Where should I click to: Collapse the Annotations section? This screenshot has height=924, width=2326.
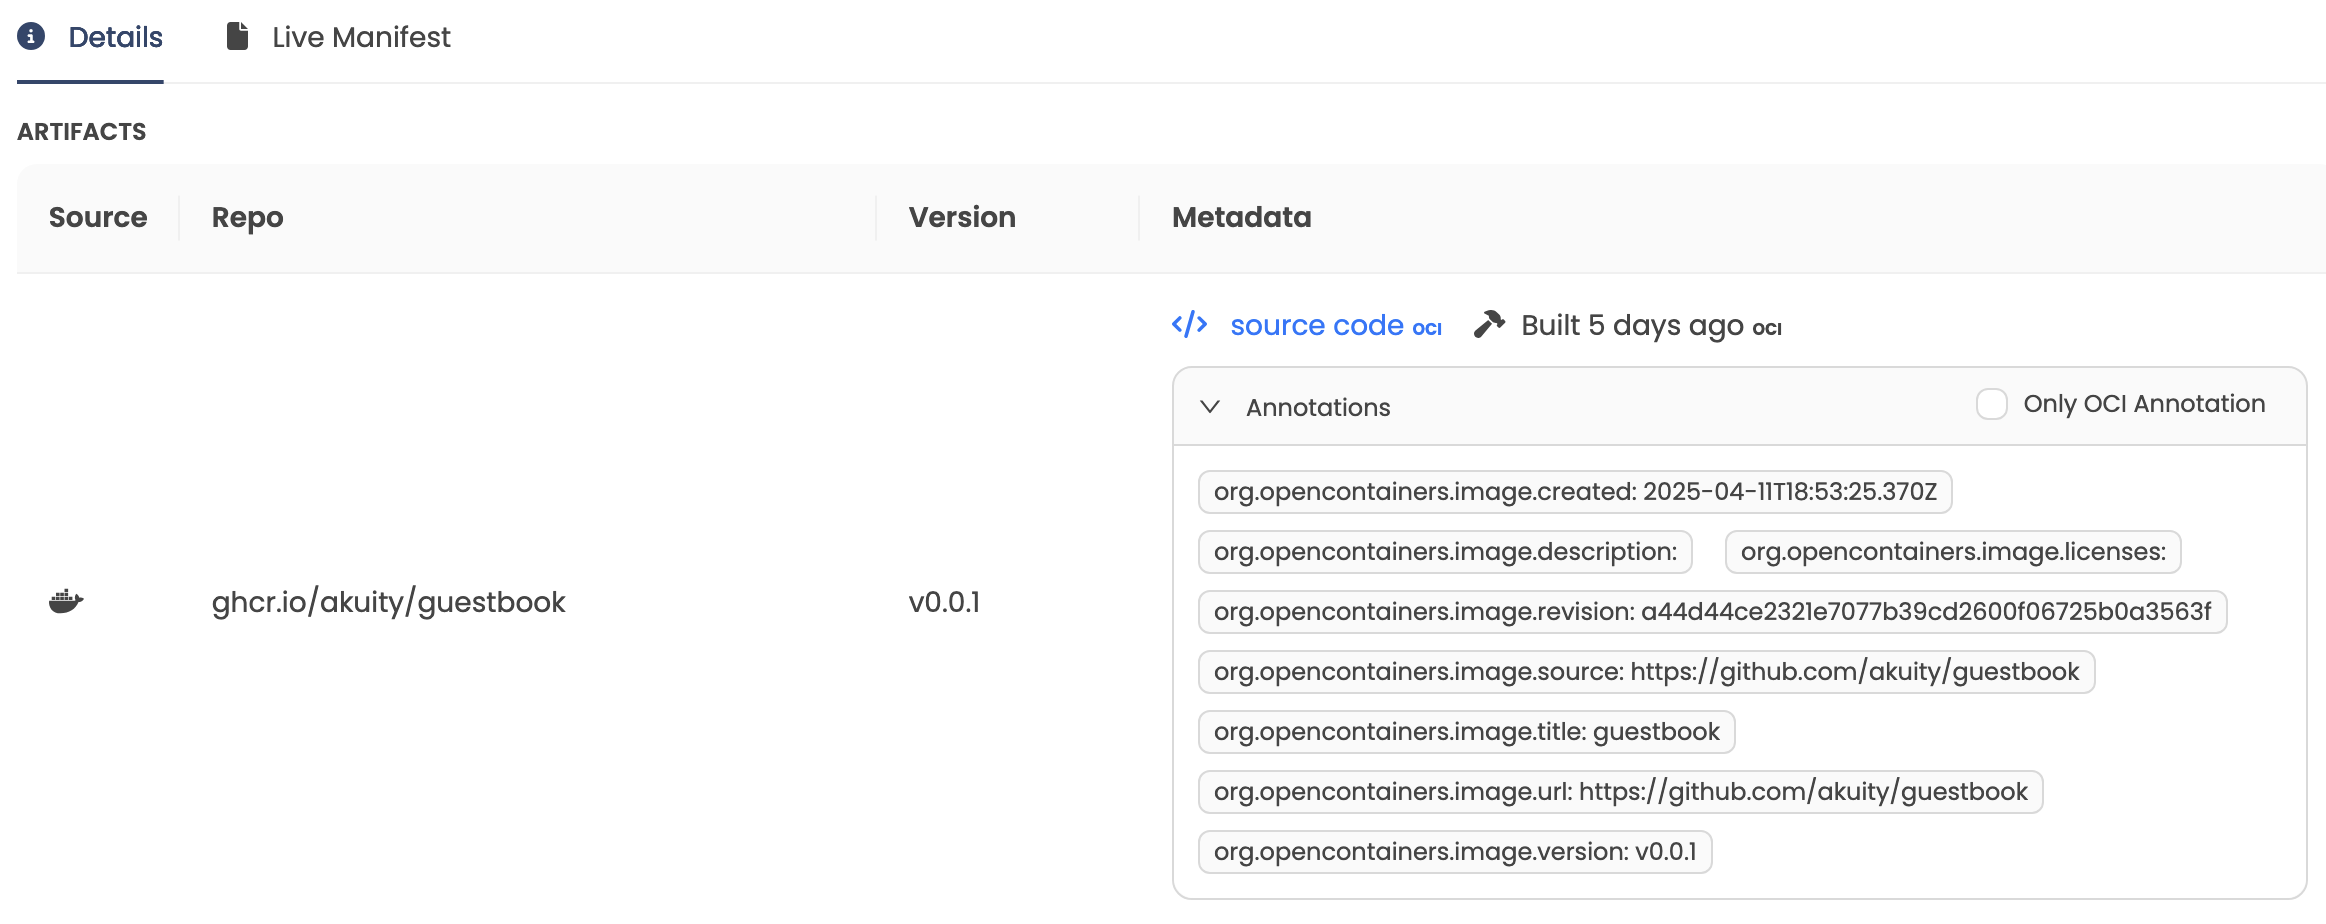click(1210, 407)
